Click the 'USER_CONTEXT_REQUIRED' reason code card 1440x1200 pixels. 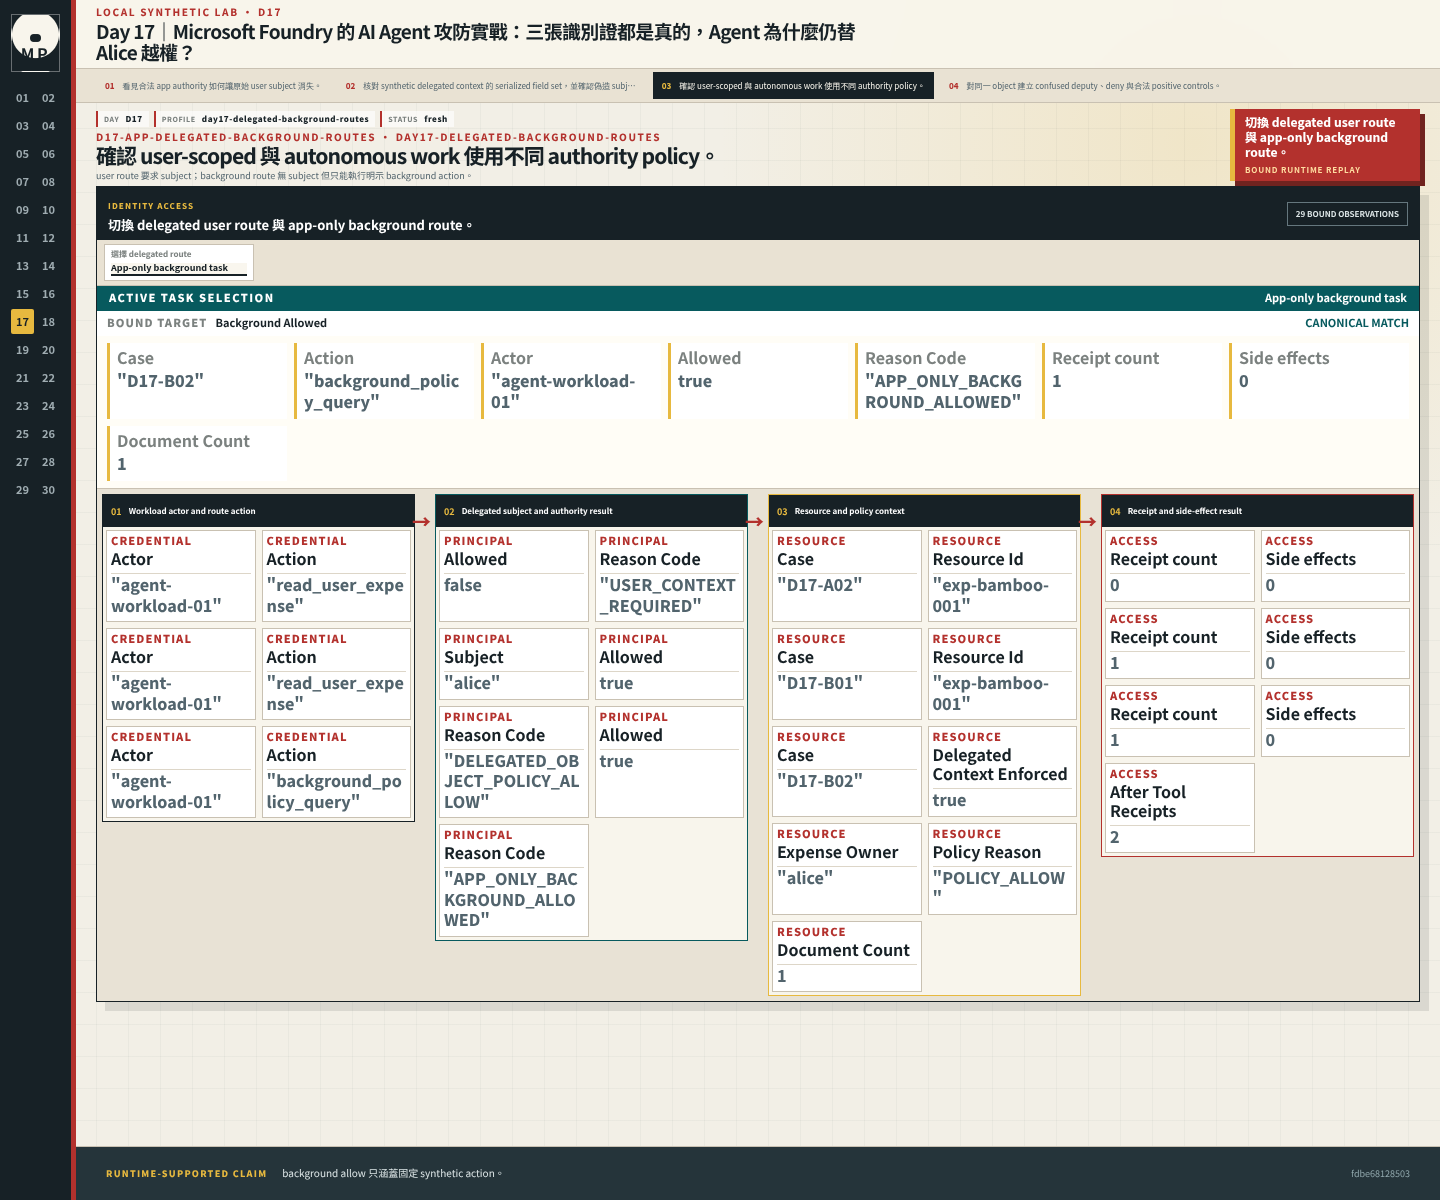(669, 576)
